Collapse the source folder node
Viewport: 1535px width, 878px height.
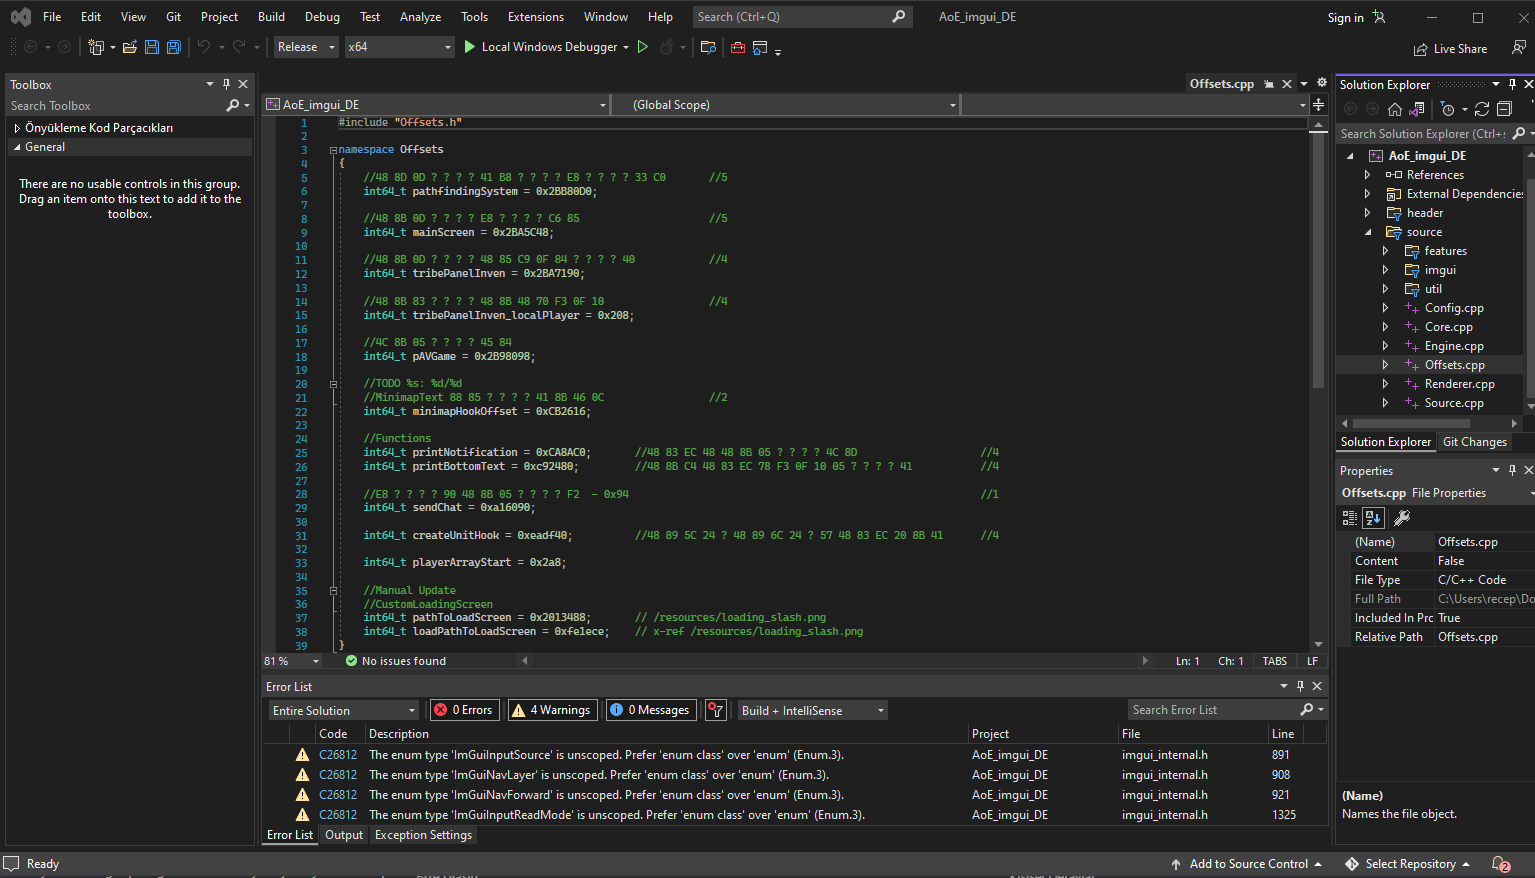tap(1368, 232)
